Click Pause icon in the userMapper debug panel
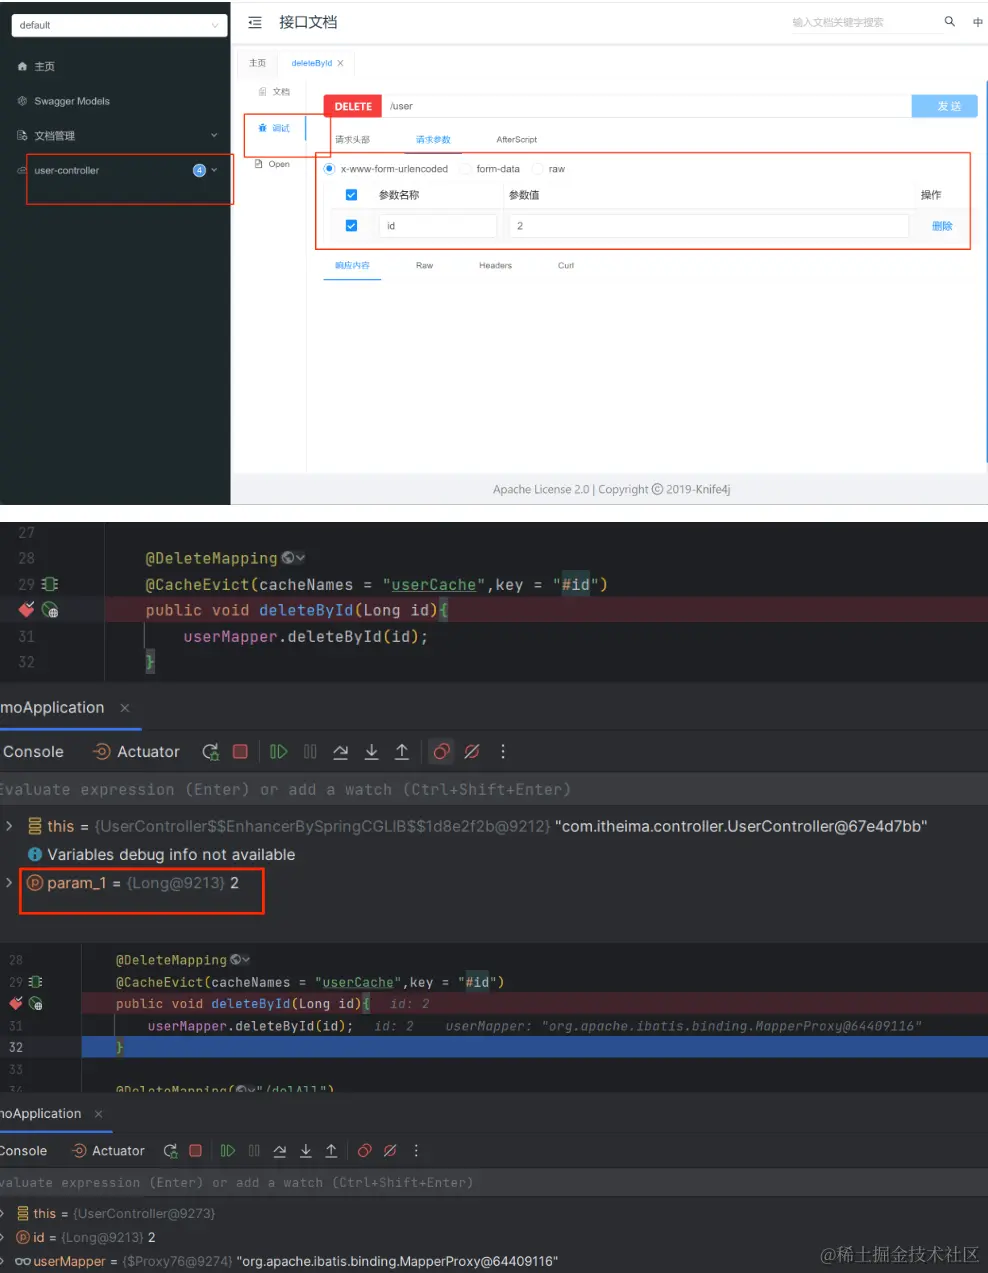 [254, 1151]
